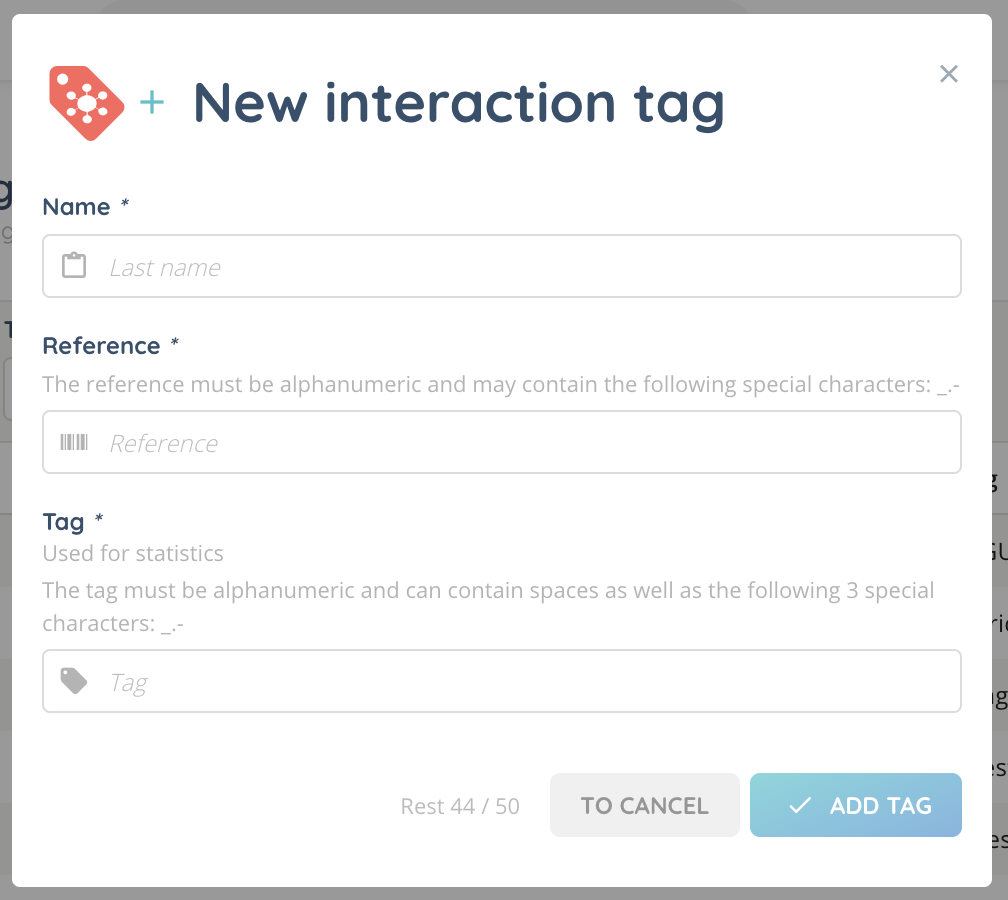Screen dimensions: 1008x900
Task: Click the barcode icon in the Reference field
Action: 74,442
